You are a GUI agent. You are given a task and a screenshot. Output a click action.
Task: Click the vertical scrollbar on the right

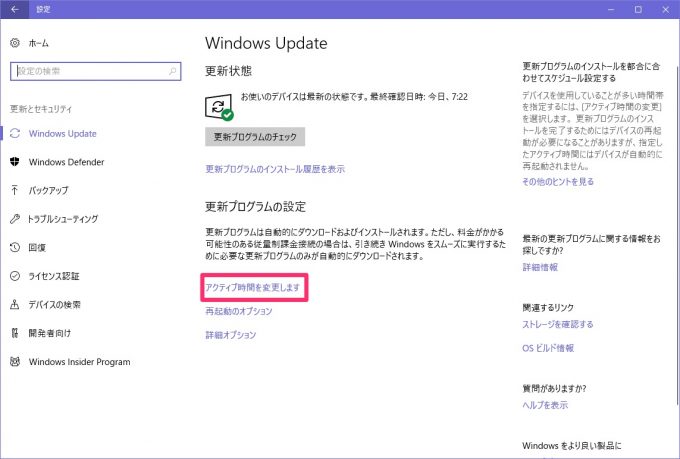click(x=677, y=234)
